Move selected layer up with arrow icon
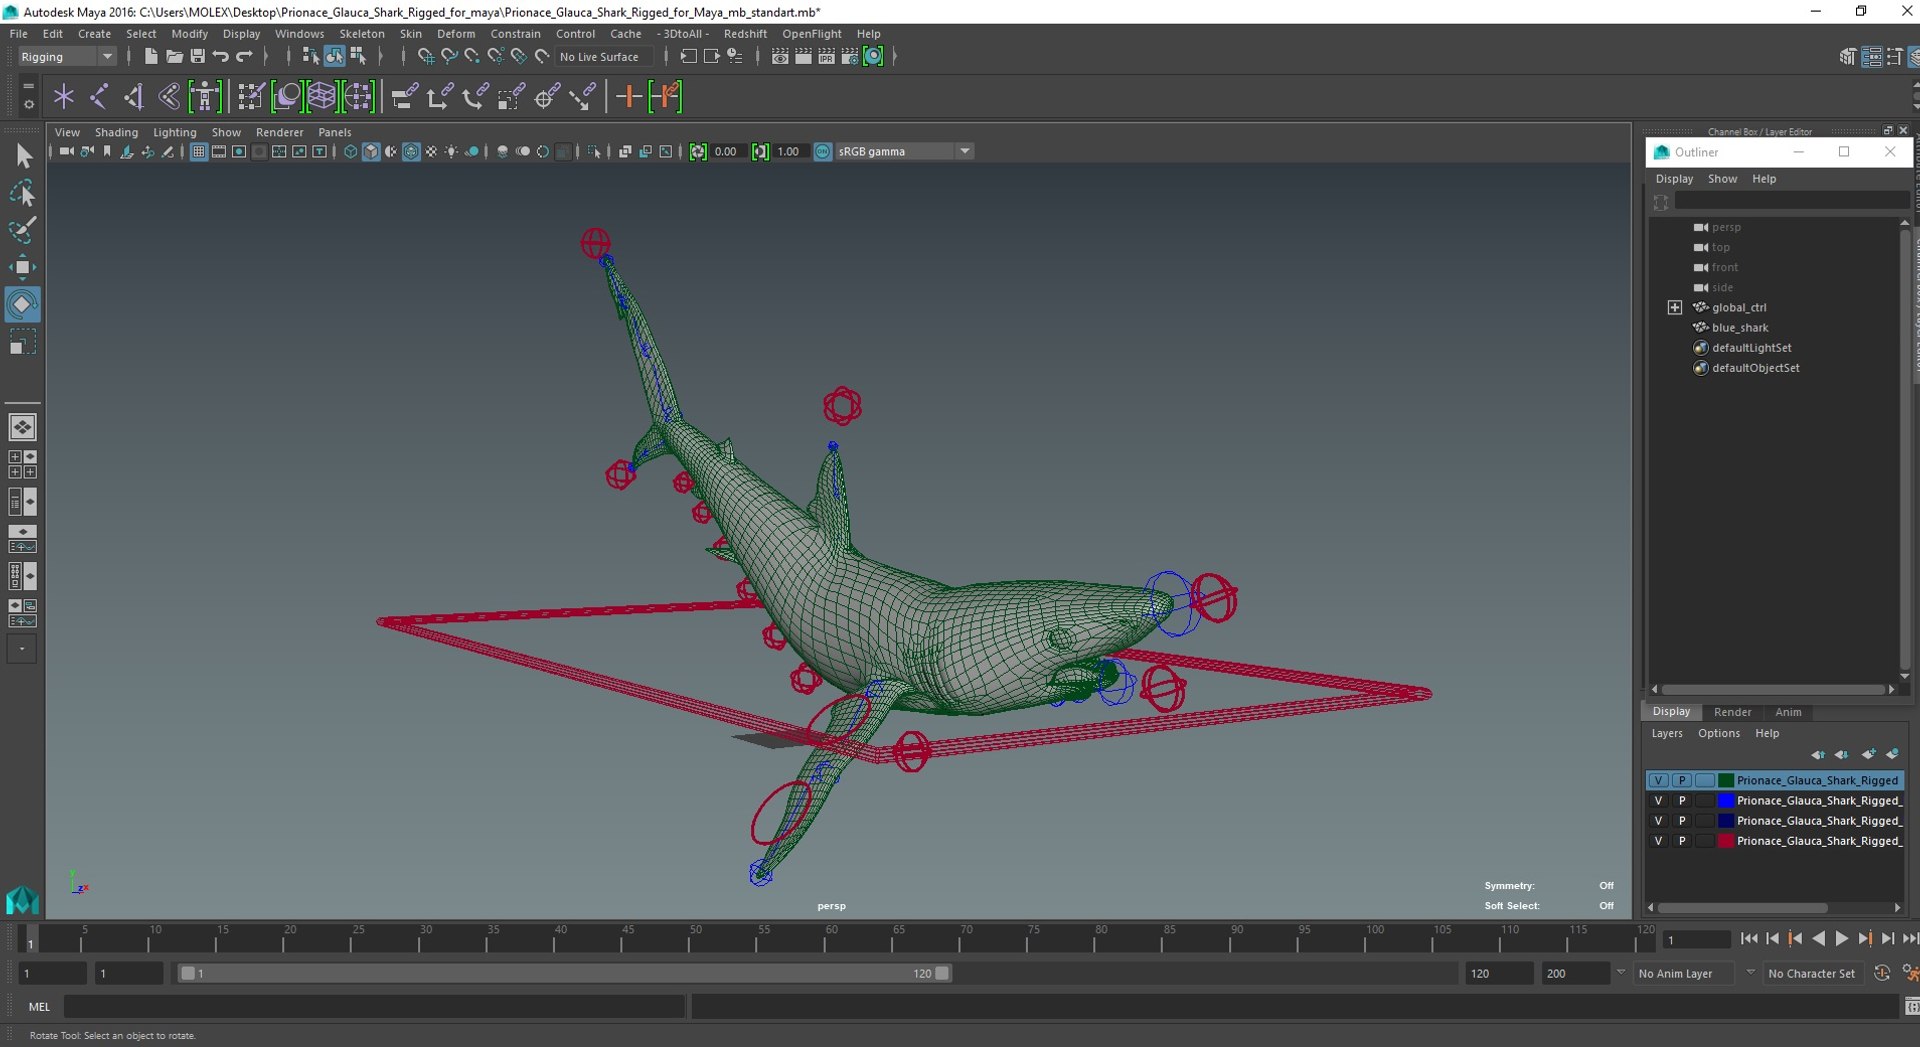The image size is (1920, 1047). 1817,754
